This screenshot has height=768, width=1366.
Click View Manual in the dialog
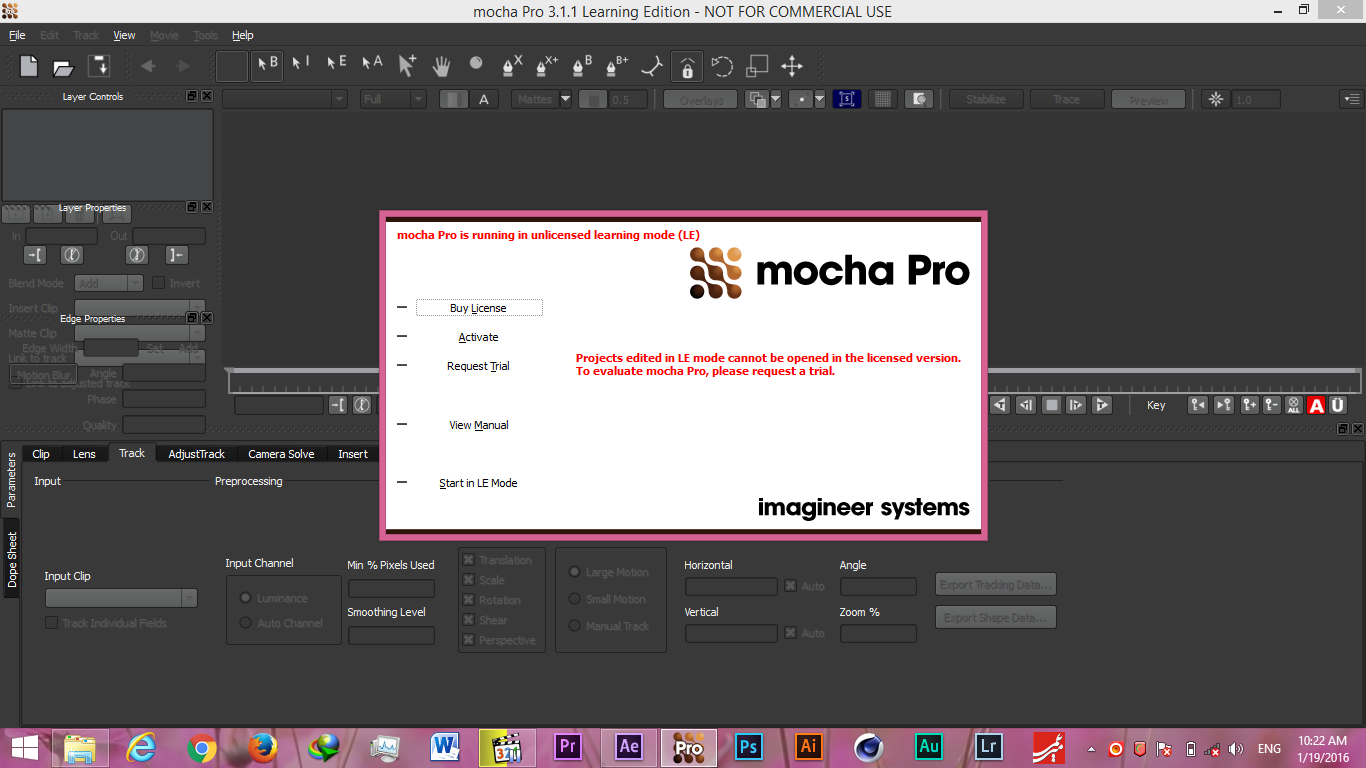(479, 425)
